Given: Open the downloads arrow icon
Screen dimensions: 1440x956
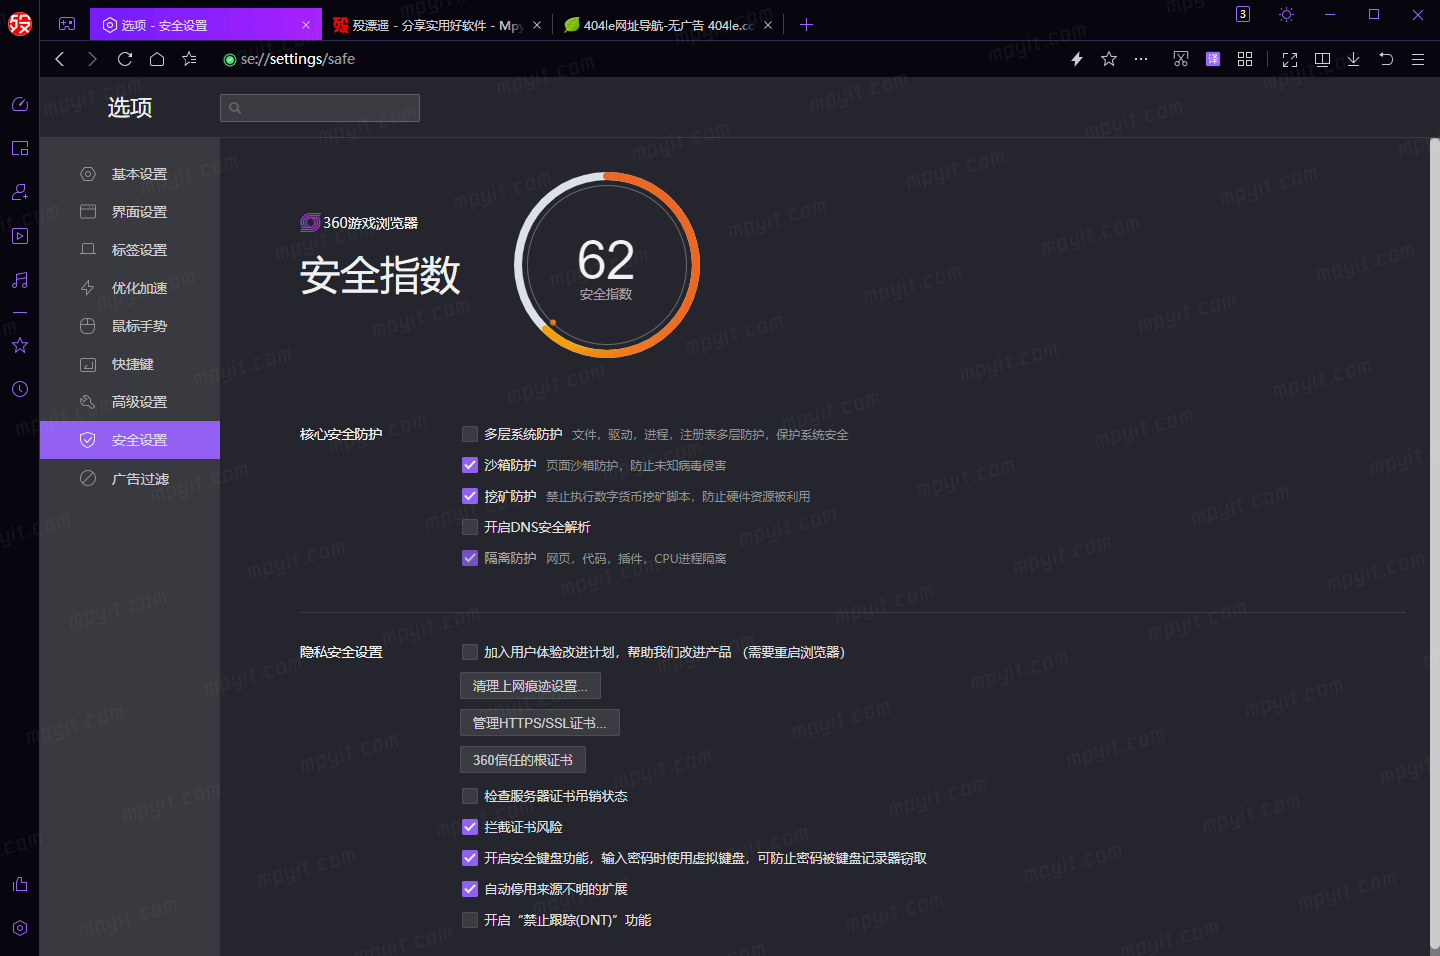Looking at the screenshot, I should (x=1353, y=59).
